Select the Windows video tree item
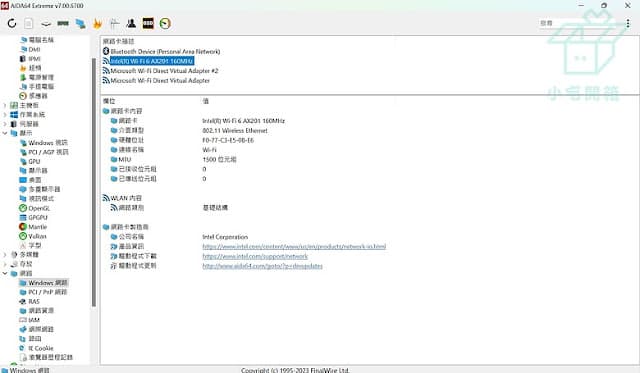The height and width of the screenshot is (373, 640). tap(44, 143)
